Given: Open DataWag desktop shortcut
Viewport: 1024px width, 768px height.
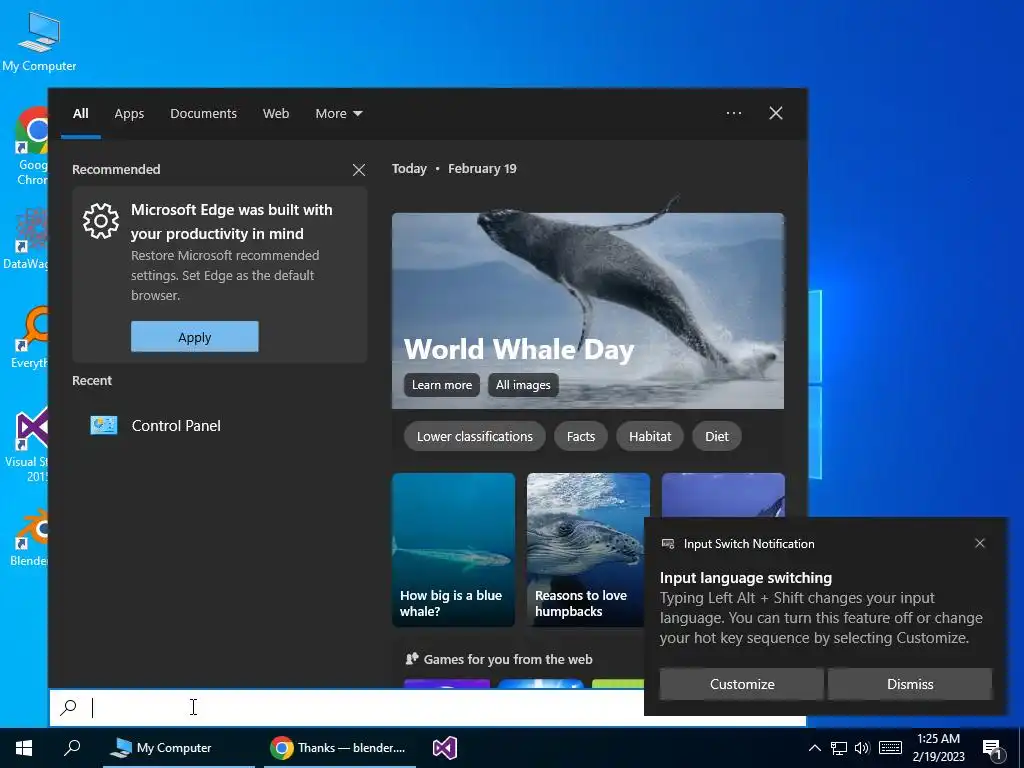Looking at the screenshot, I should [26, 238].
